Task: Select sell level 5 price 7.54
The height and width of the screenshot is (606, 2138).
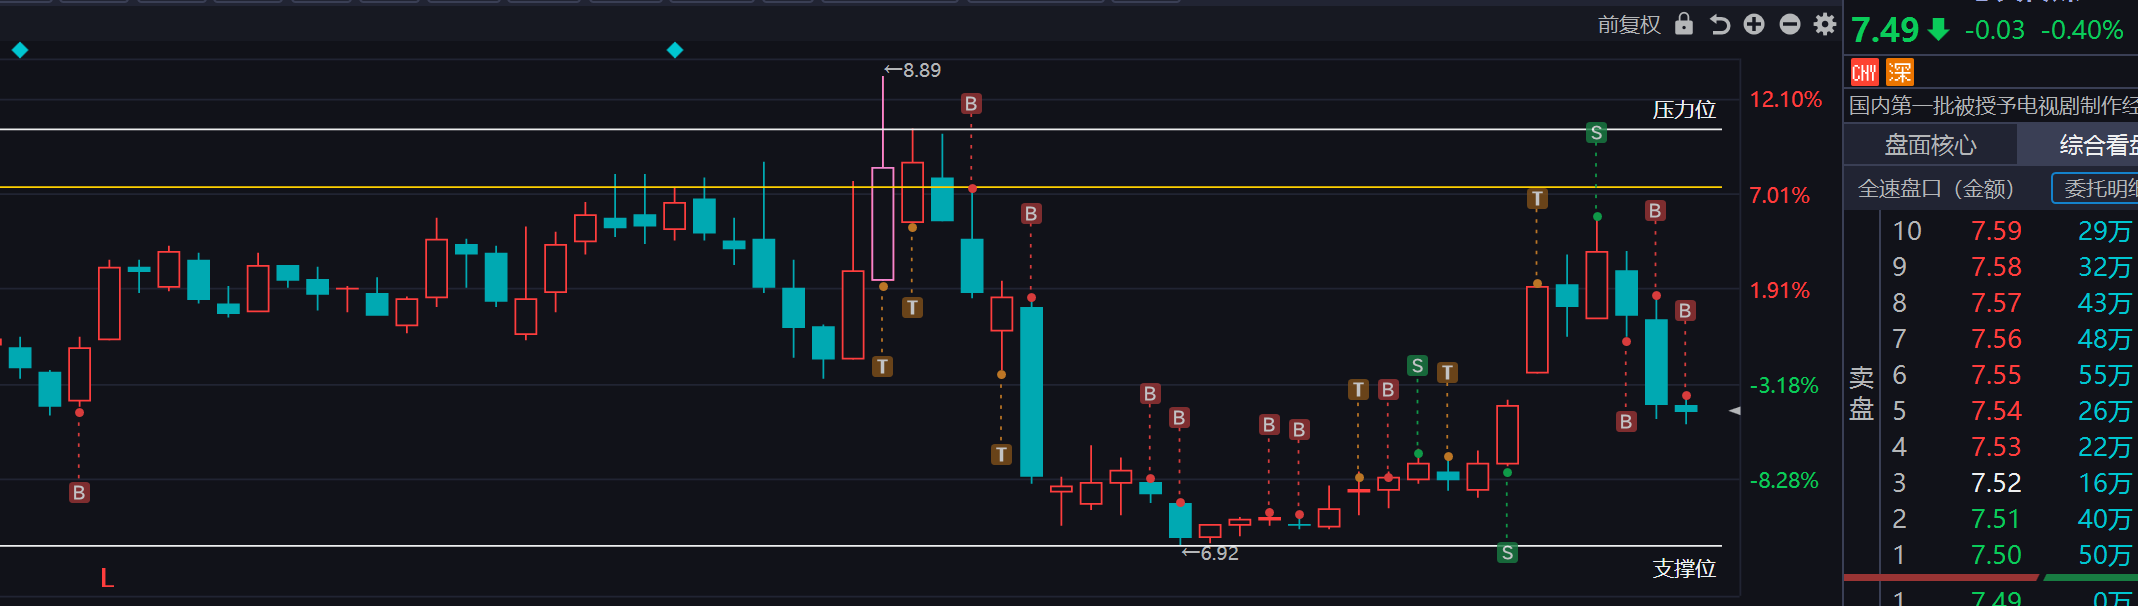Action: (x=1996, y=411)
